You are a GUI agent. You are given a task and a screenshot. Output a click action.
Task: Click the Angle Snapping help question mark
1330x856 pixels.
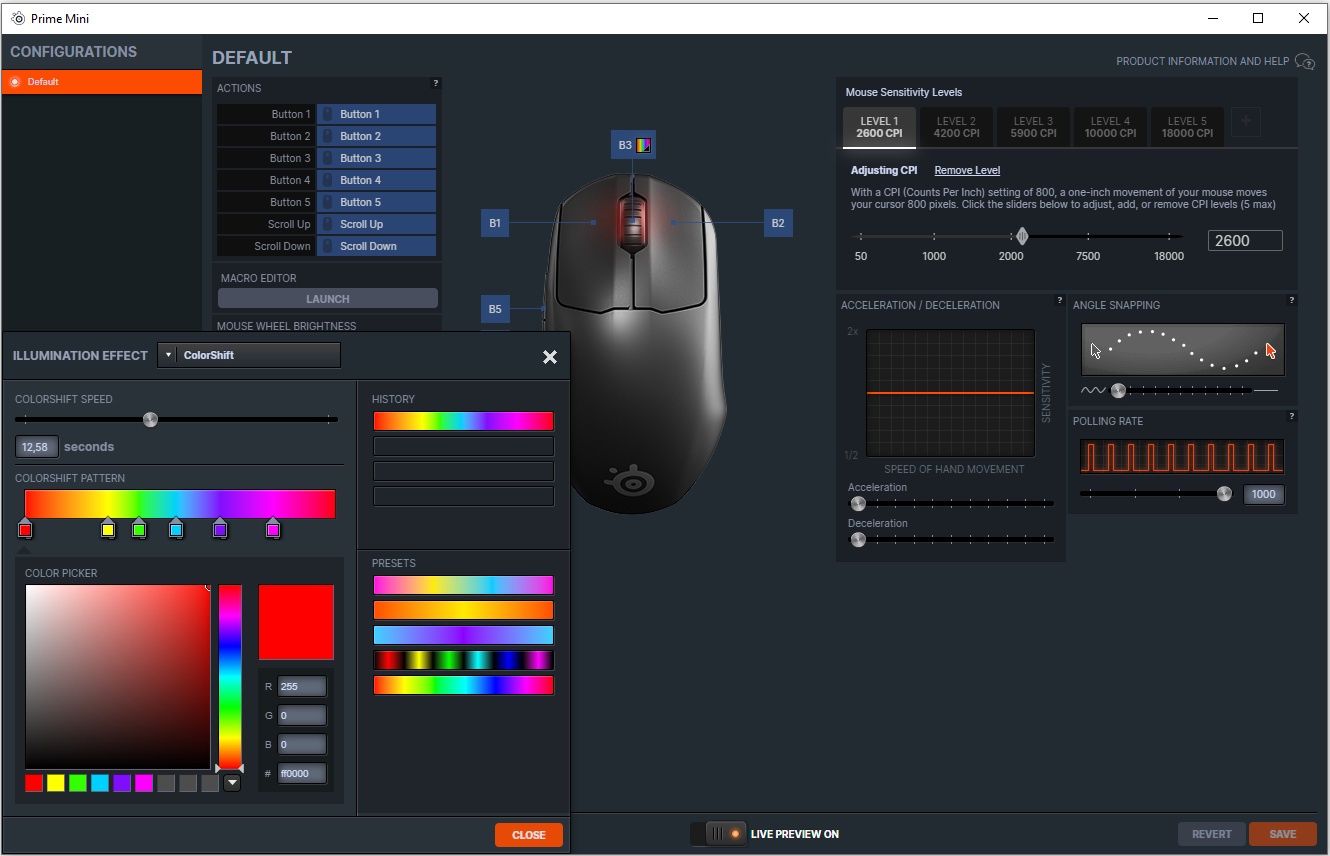[x=1292, y=300]
